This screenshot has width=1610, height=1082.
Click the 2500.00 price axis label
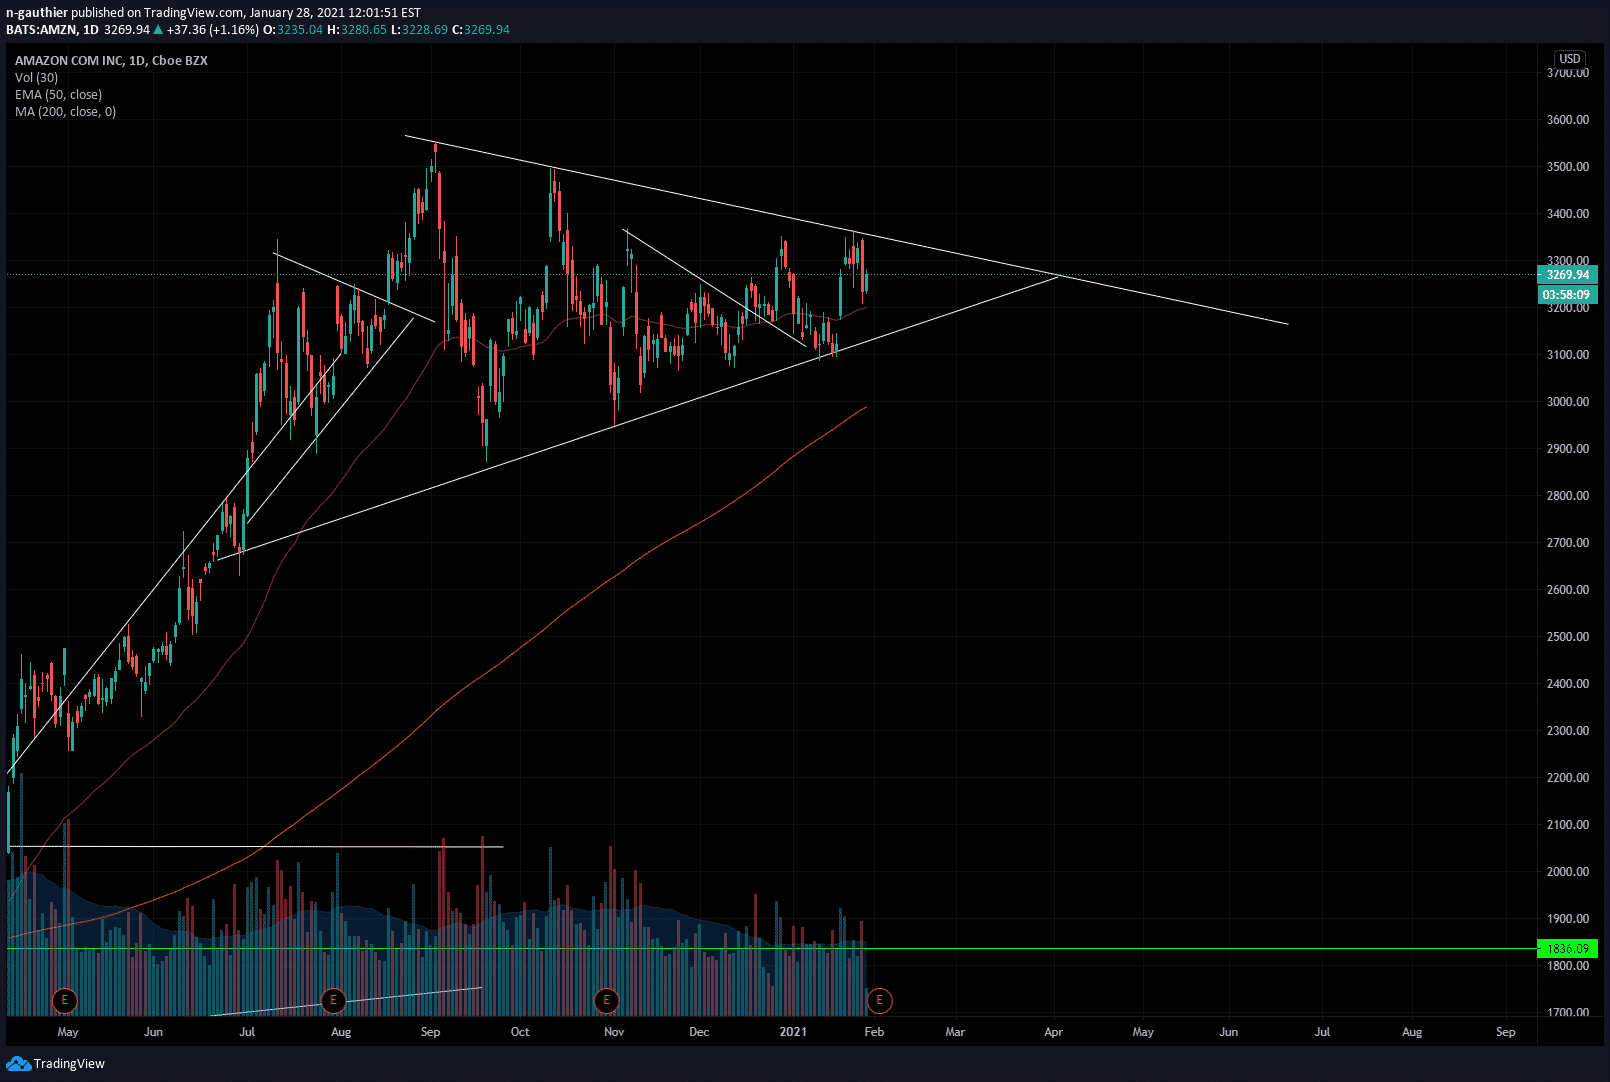click(1567, 636)
